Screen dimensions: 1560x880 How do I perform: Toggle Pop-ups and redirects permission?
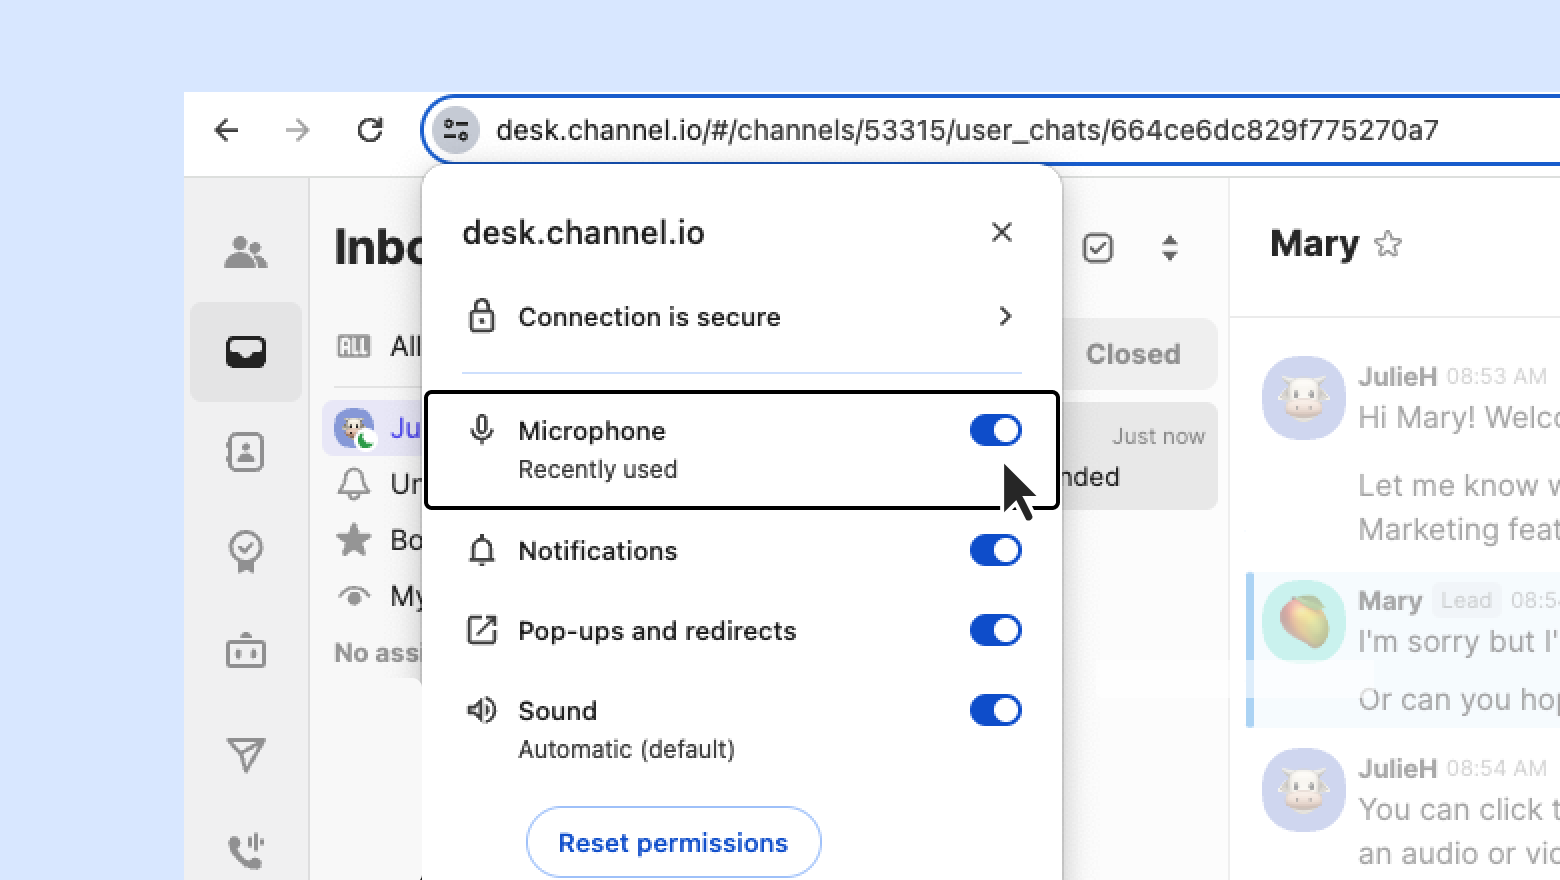click(995, 631)
